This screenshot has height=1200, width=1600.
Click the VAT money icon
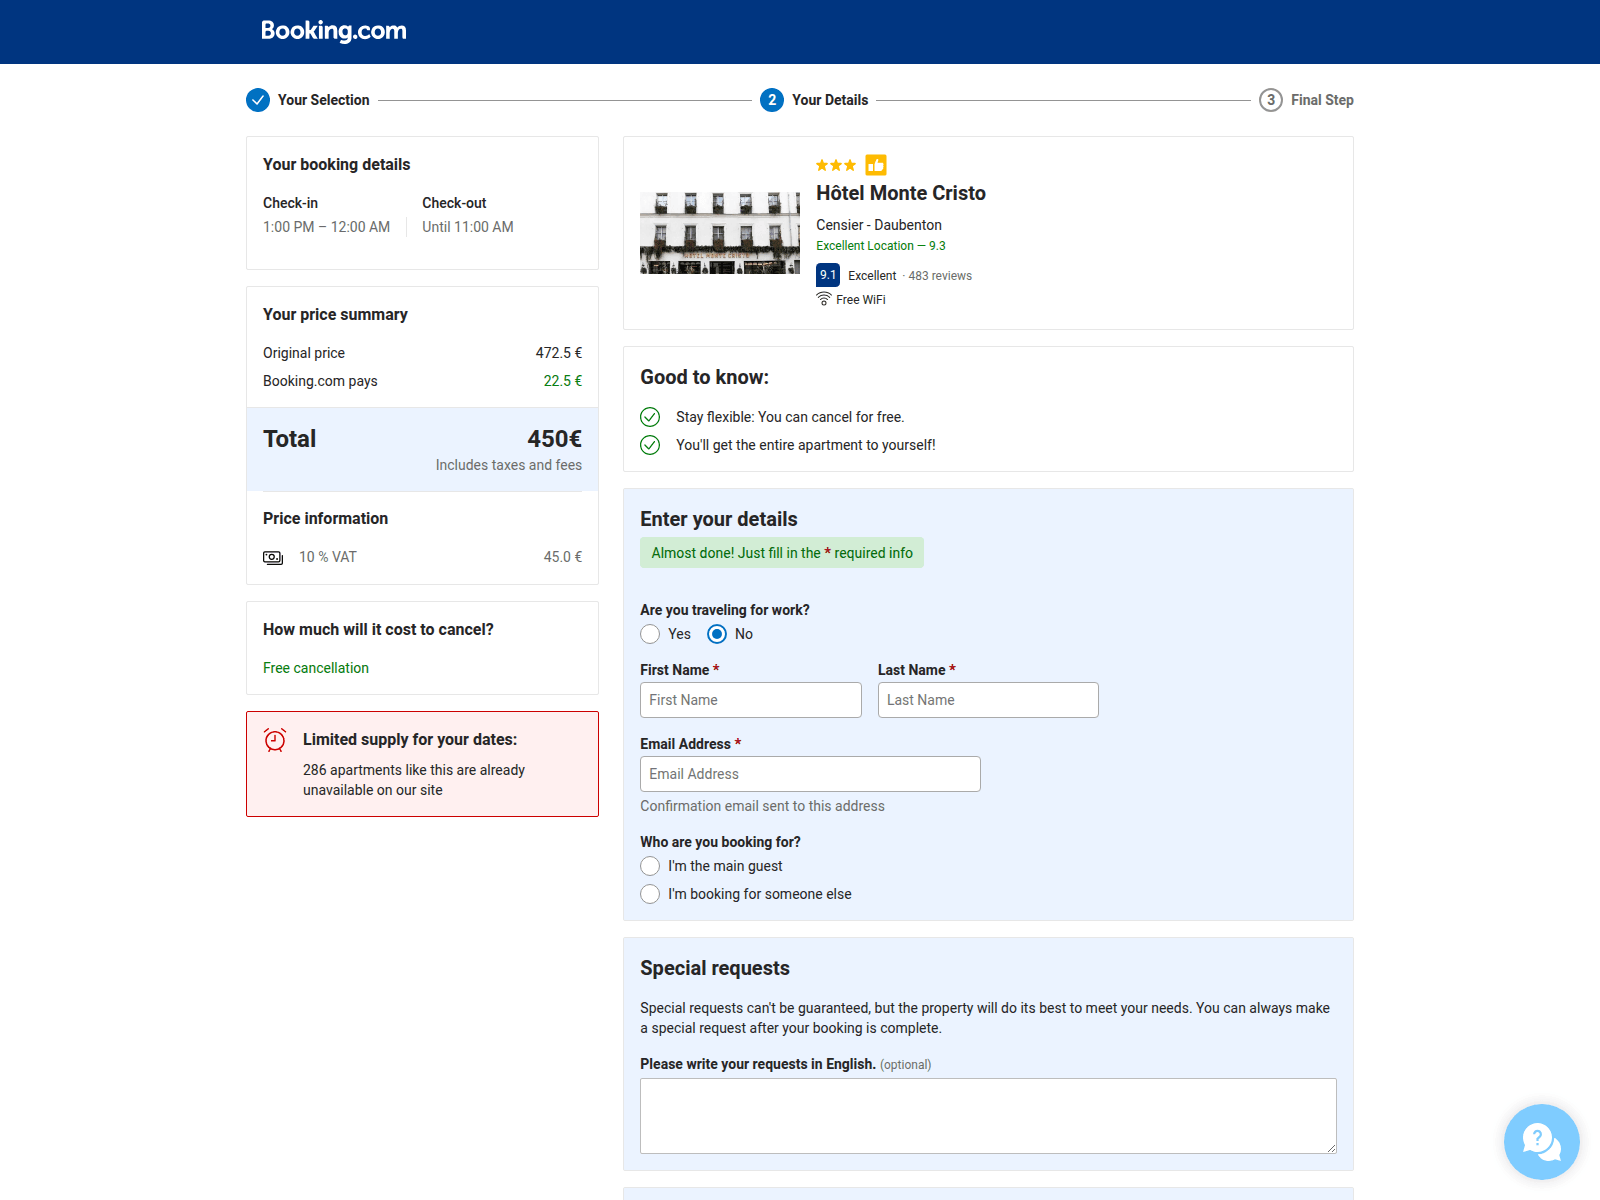[x=273, y=557]
